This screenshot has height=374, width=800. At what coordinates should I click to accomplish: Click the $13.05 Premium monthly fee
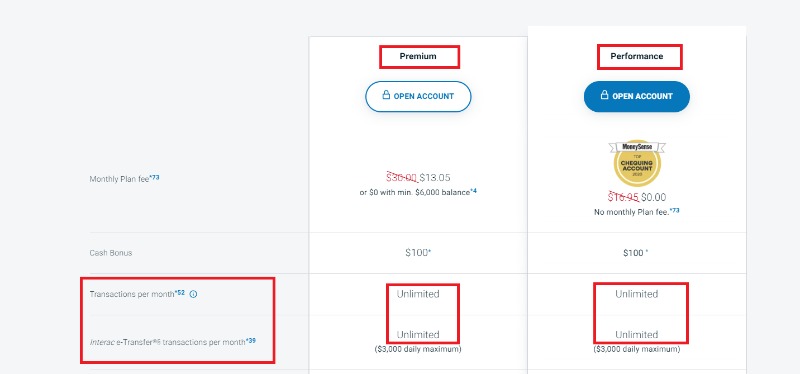pyautogui.click(x=435, y=178)
